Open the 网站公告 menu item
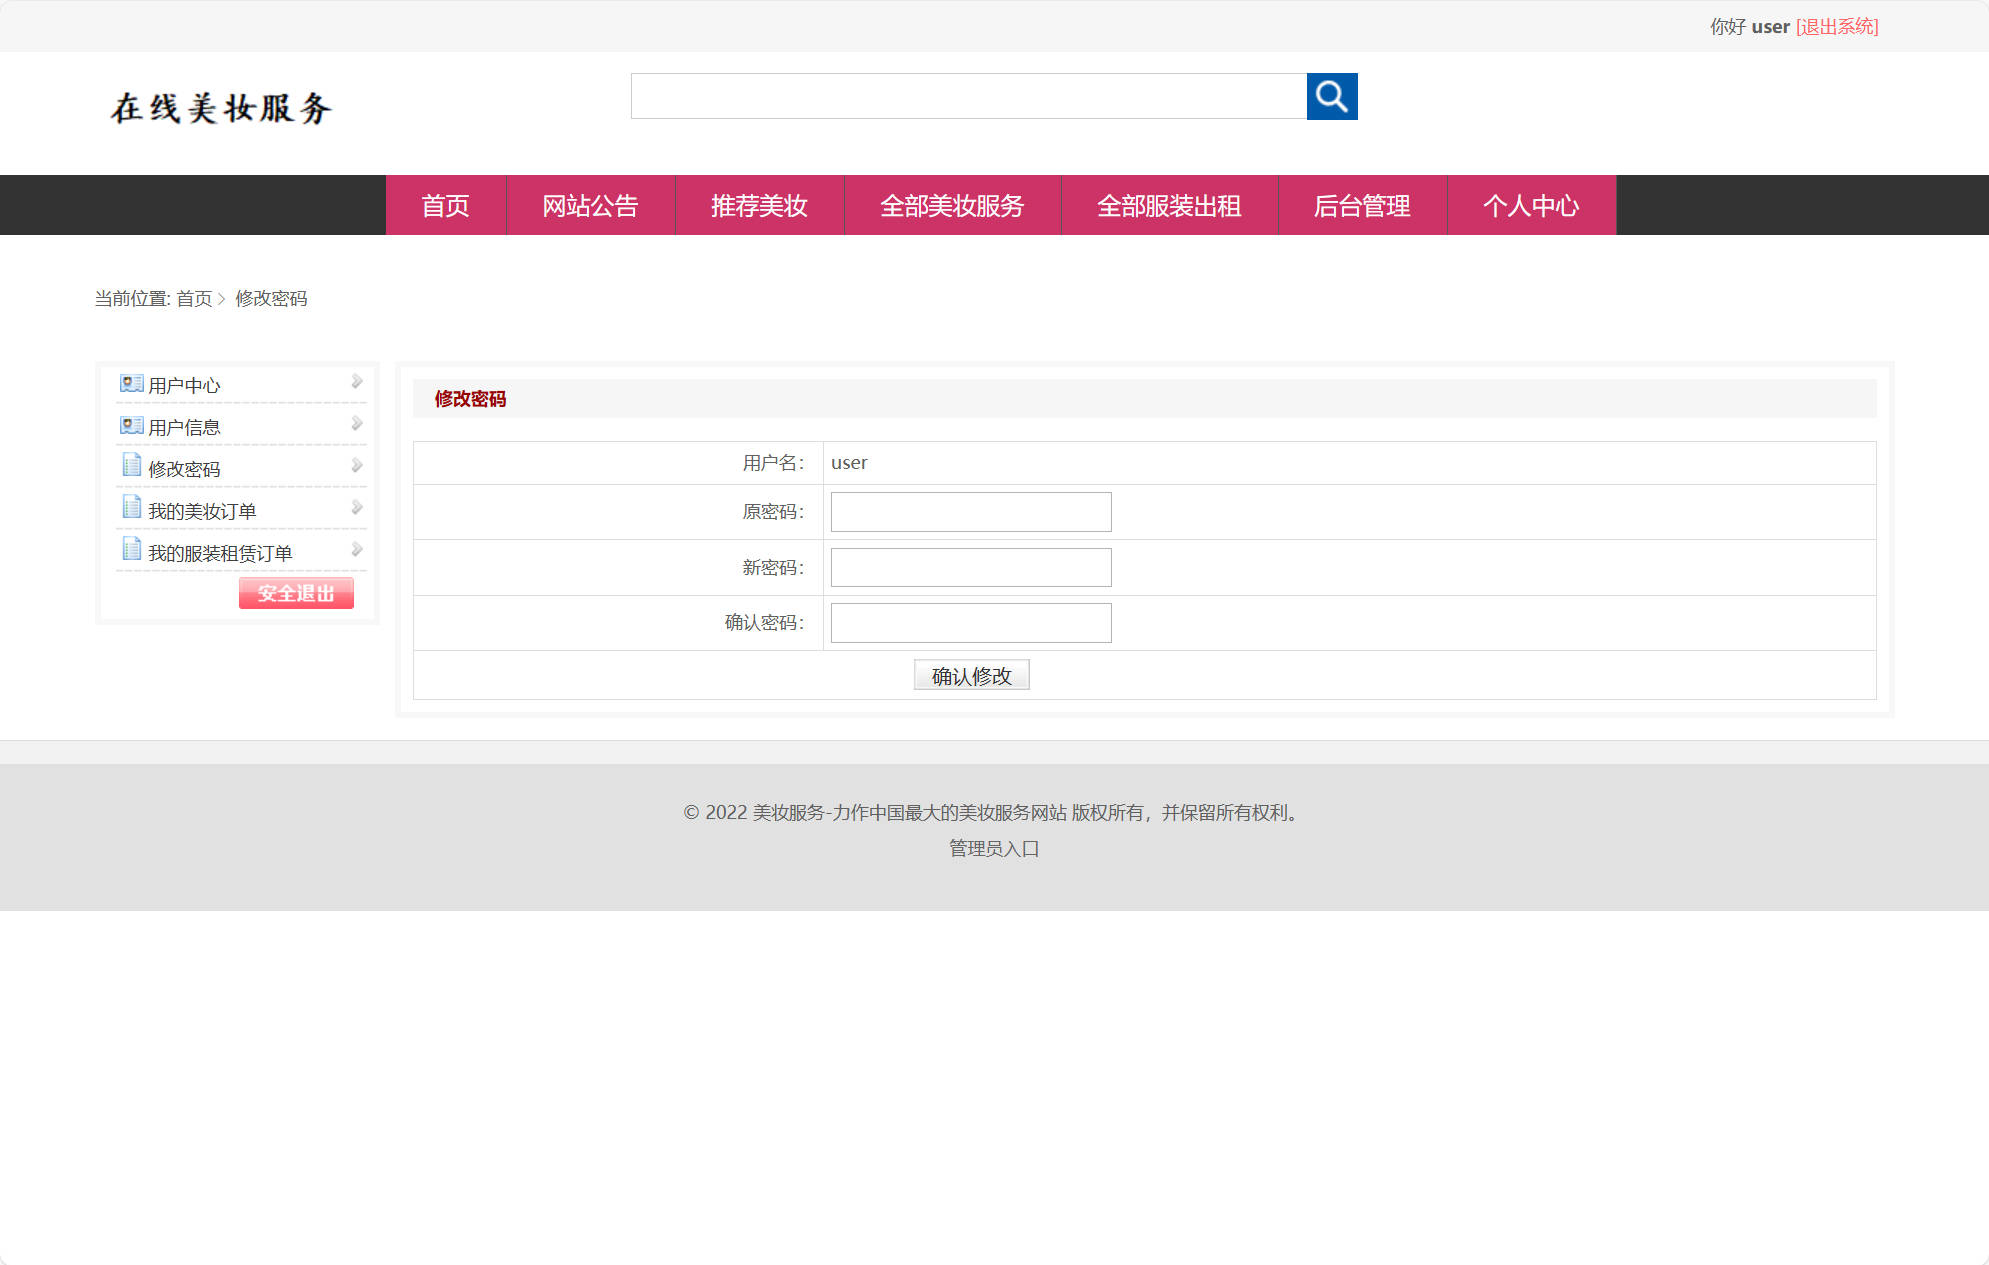This screenshot has width=1989, height=1265. [591, 206]
